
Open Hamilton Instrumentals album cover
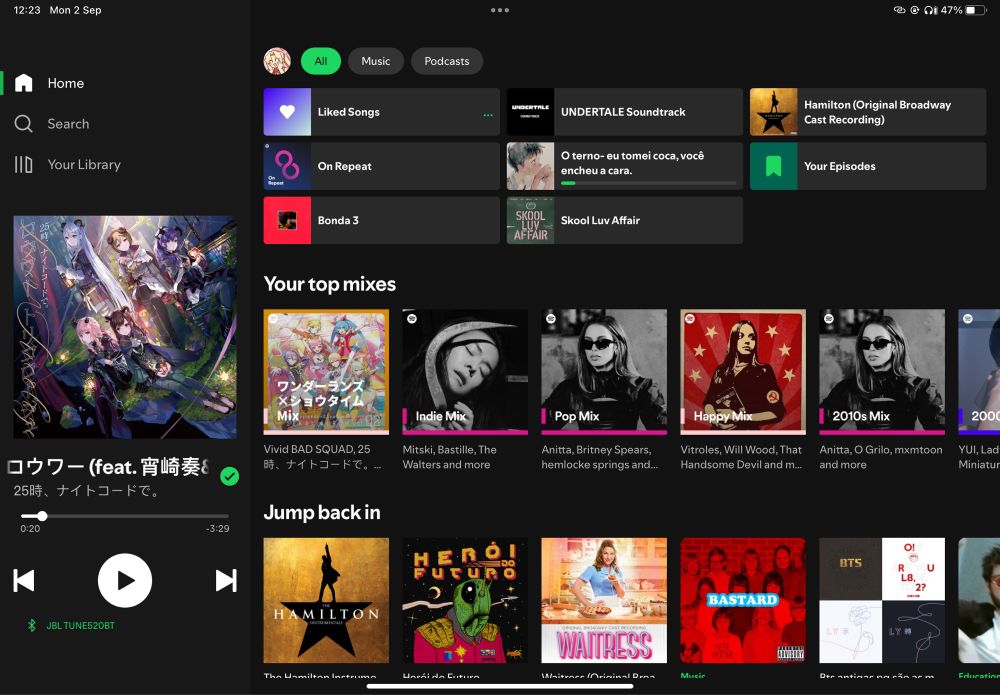(x=326, y=600)
